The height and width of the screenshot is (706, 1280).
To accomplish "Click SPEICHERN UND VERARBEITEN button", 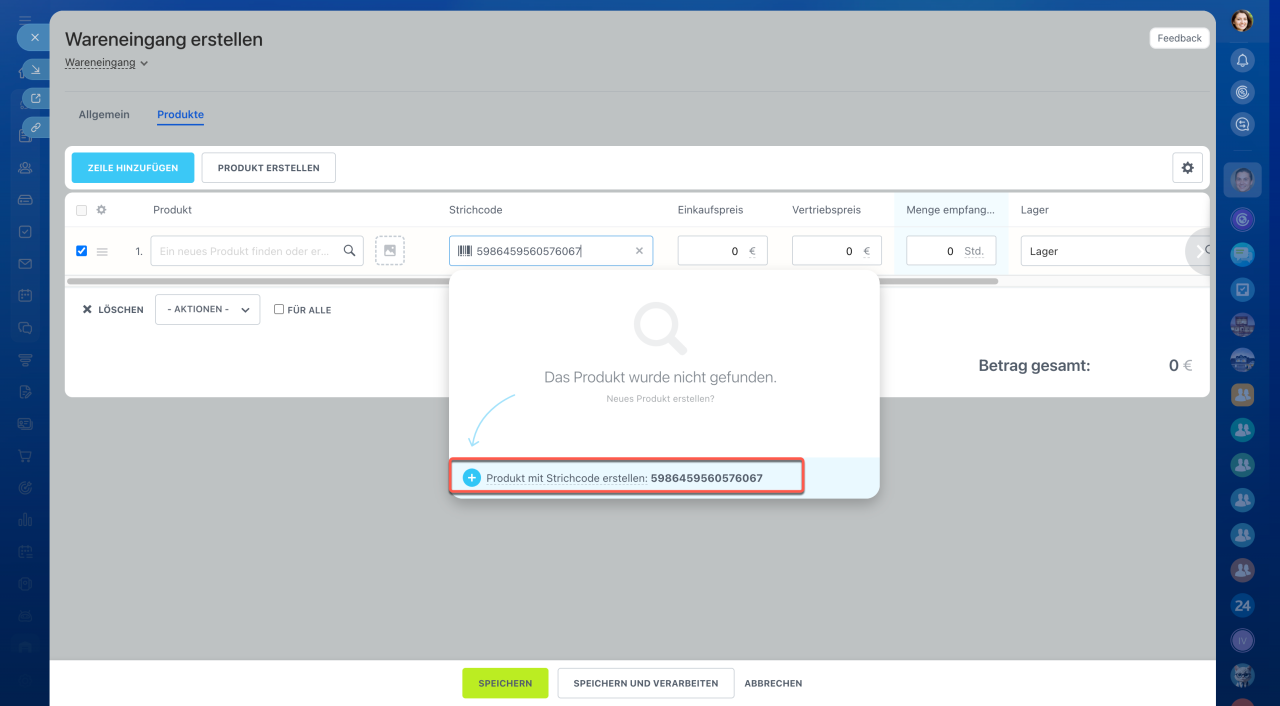I will coord(645,683).
